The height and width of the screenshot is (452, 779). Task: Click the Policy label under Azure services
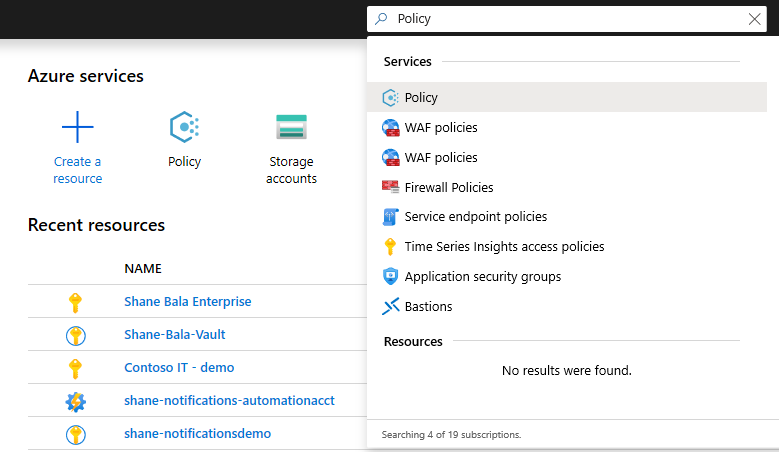[184, 162]
